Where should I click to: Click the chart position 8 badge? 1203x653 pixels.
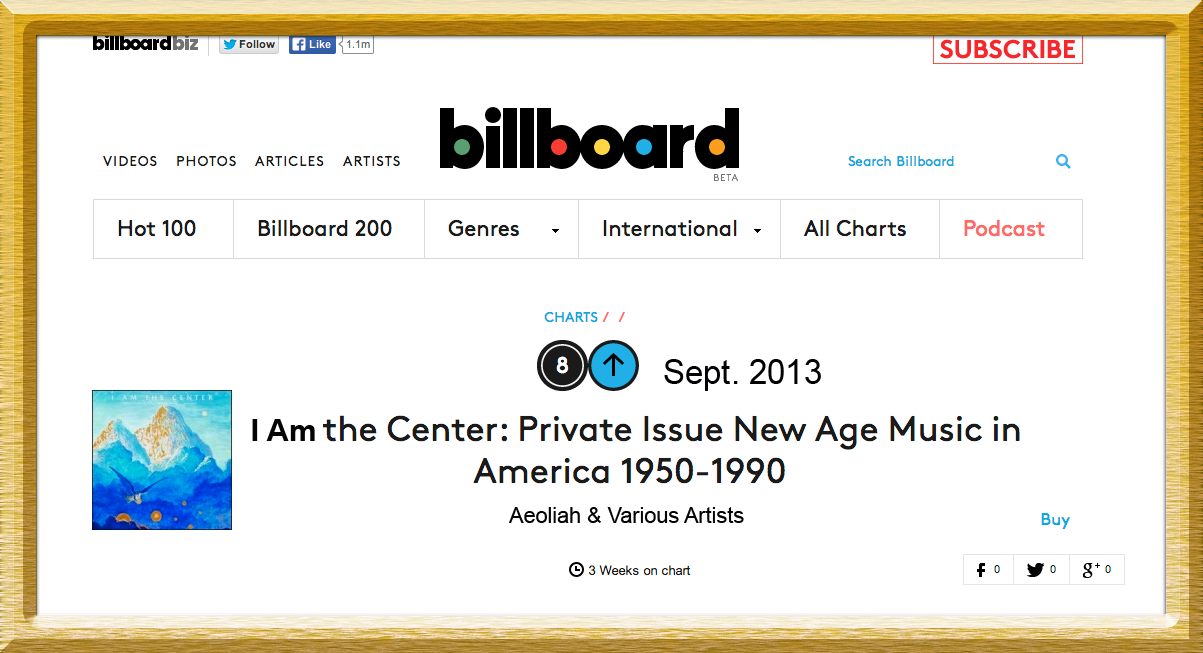(562, 366)
